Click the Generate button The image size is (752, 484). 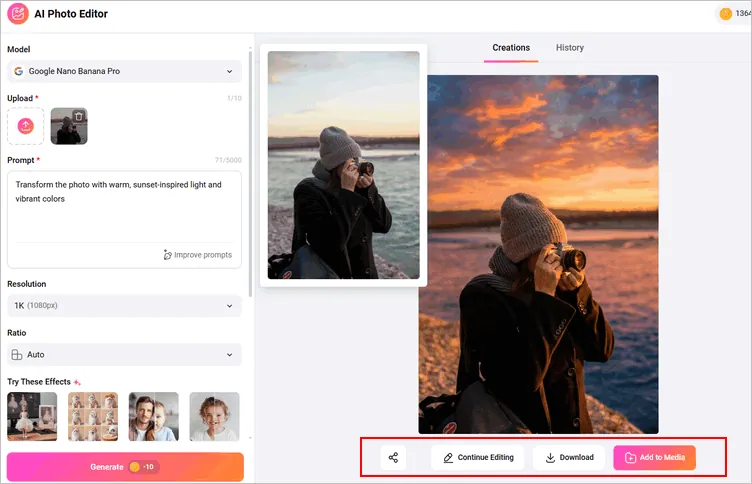125,467
